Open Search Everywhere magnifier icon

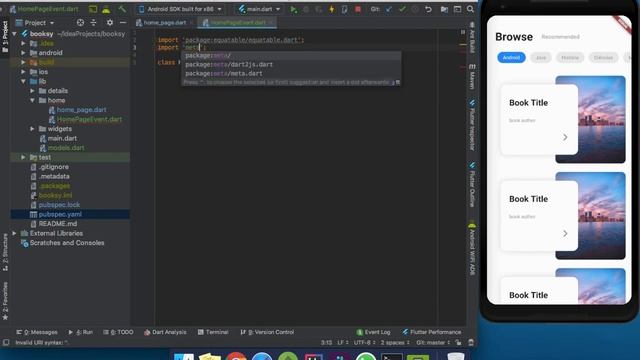coord(470,9)
